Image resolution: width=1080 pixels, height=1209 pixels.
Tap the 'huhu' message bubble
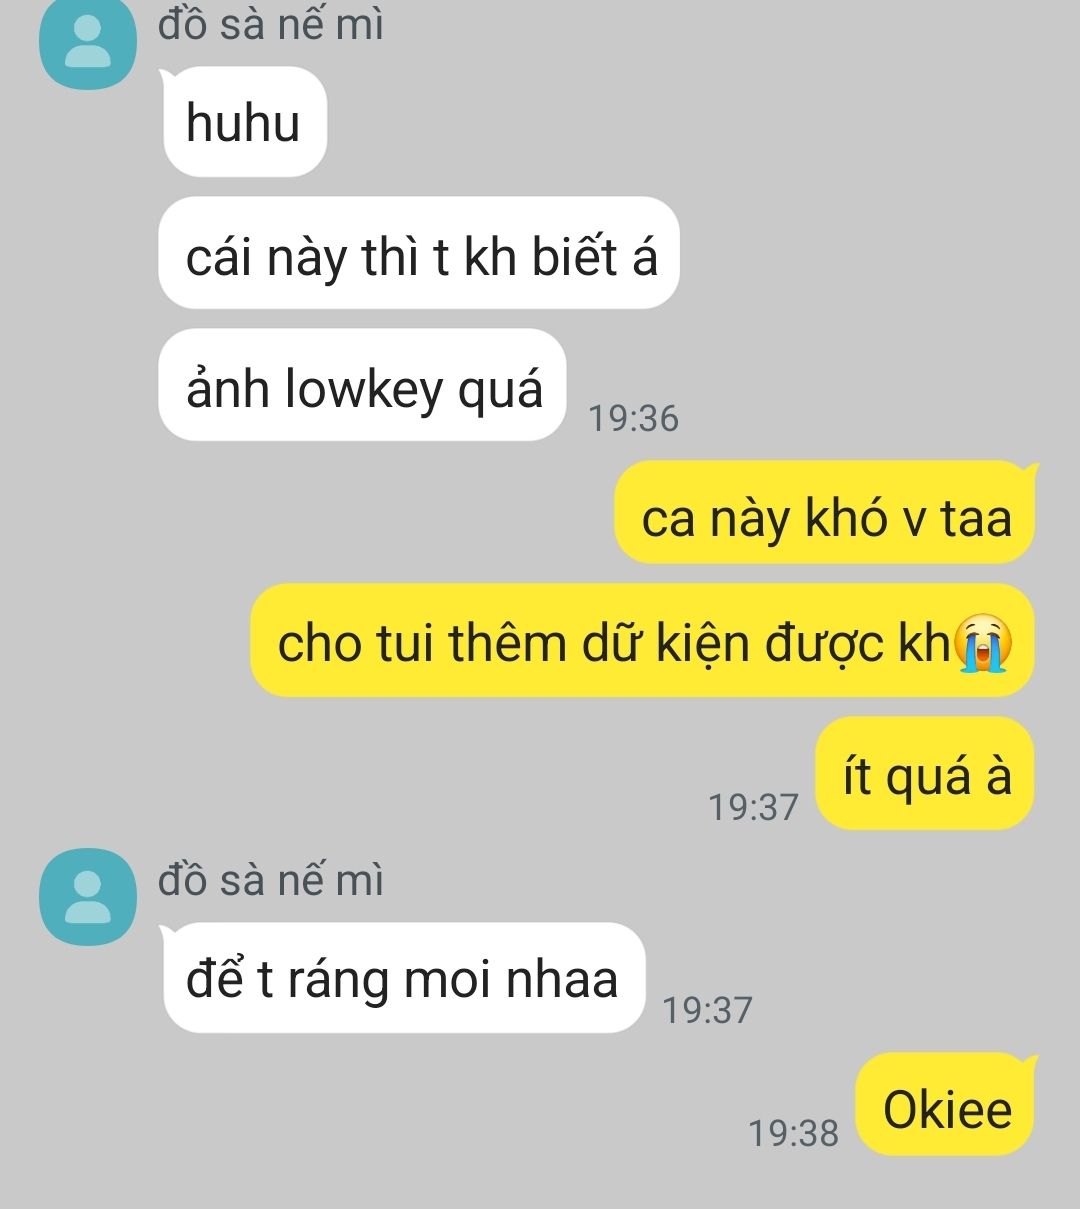coord(243,122)
